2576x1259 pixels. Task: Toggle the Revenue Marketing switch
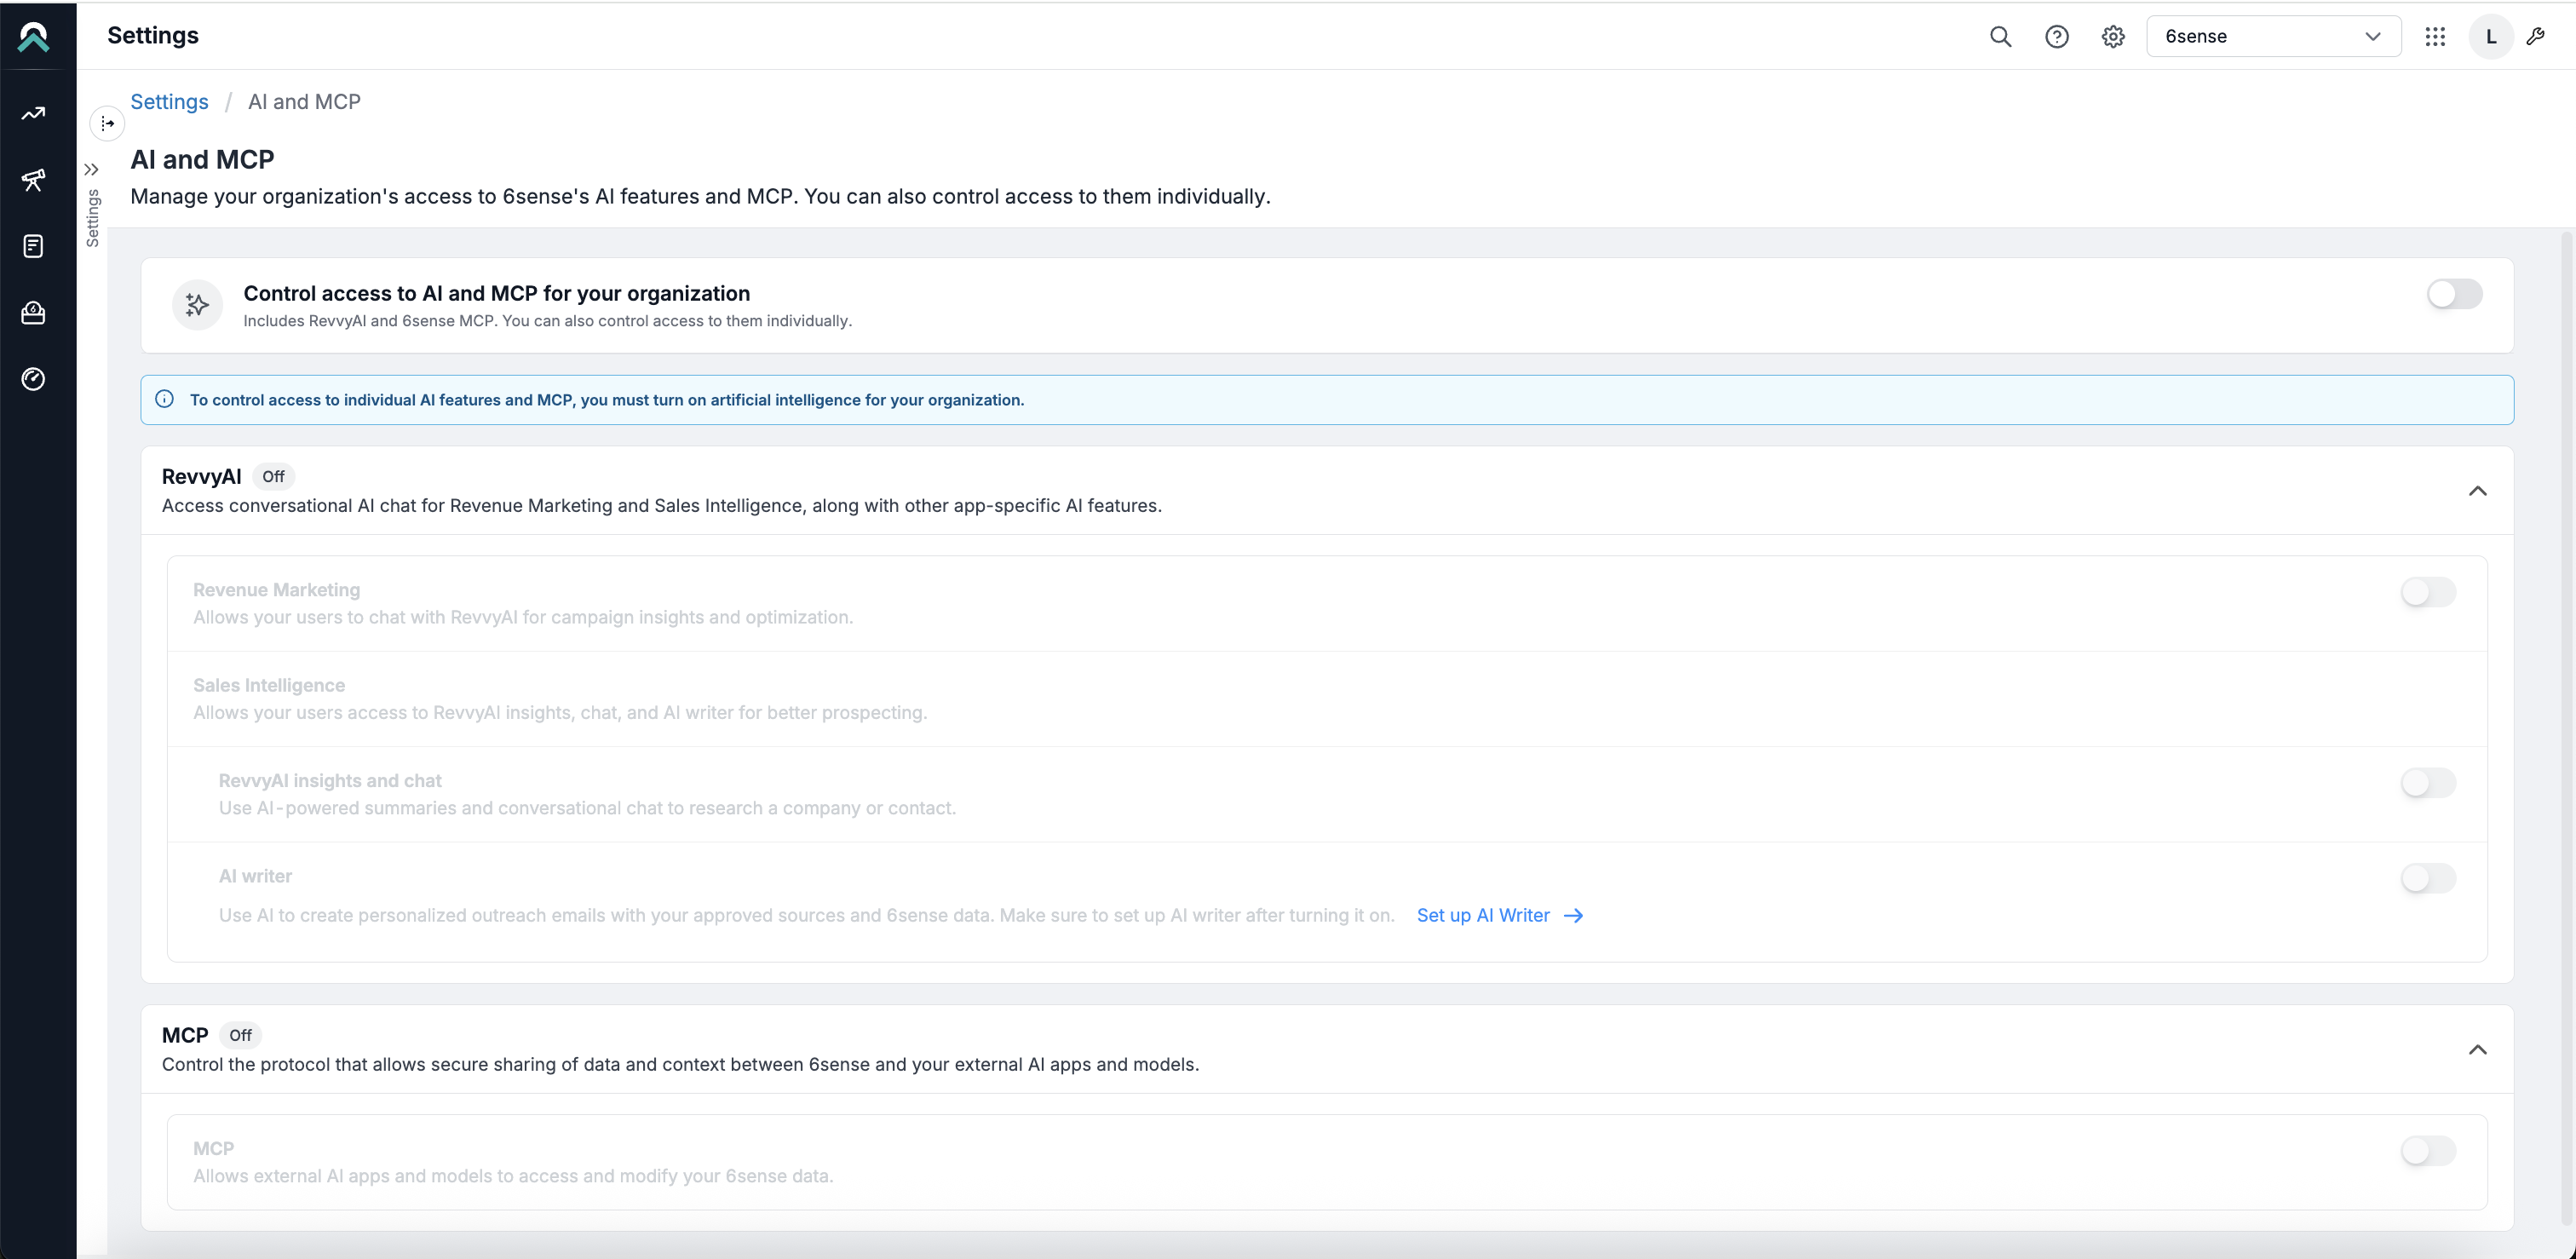pos(2428,592)
